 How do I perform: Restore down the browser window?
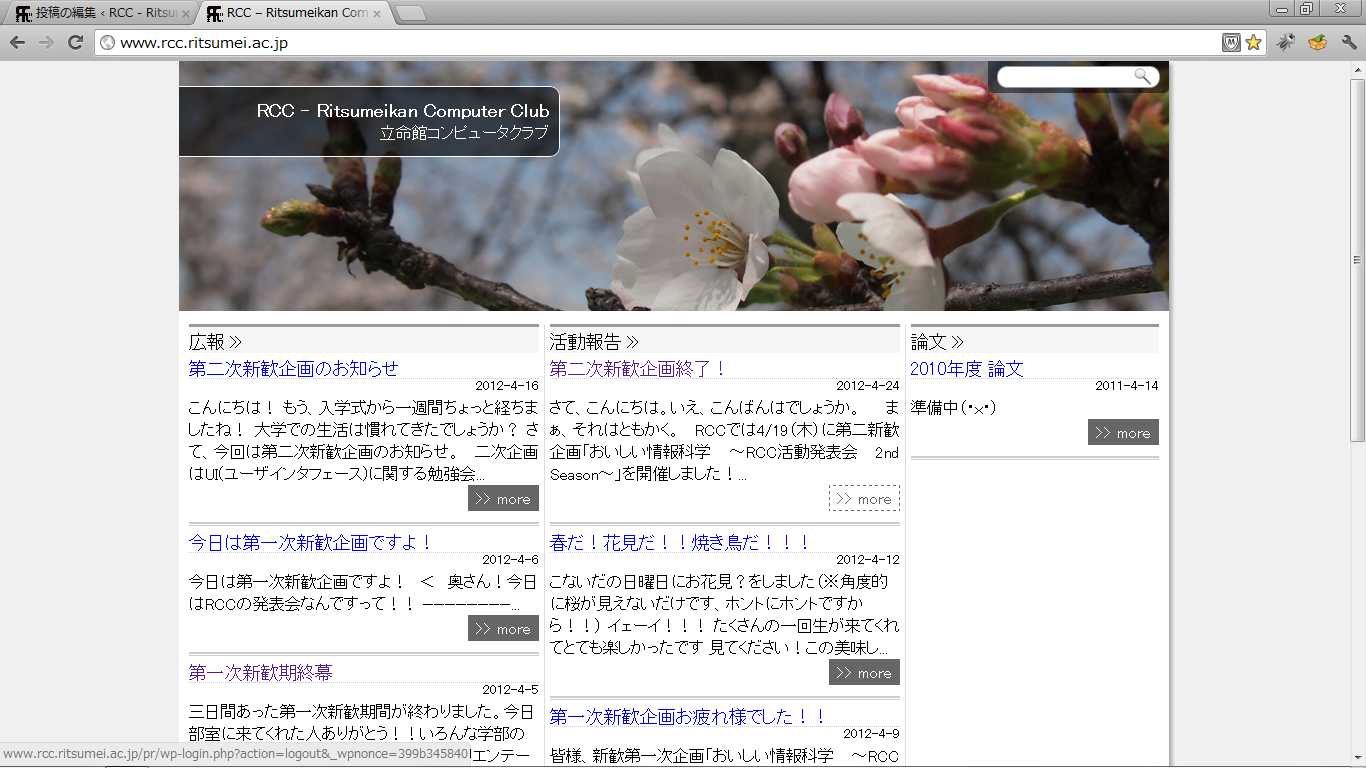click(x=1307, y=8)
